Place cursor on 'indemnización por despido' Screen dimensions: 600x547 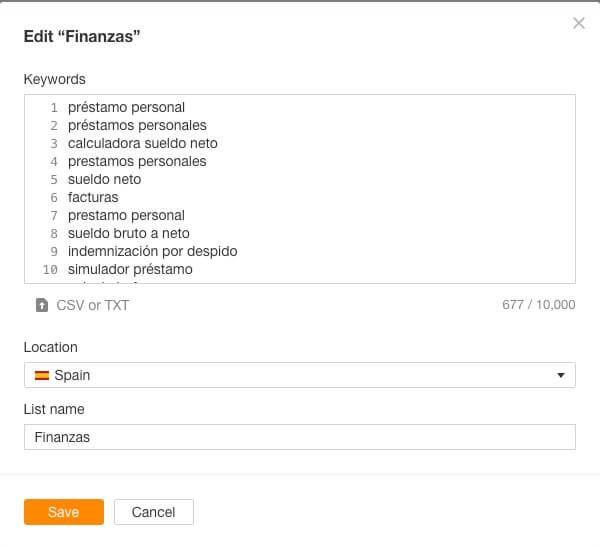pos(152,251)
